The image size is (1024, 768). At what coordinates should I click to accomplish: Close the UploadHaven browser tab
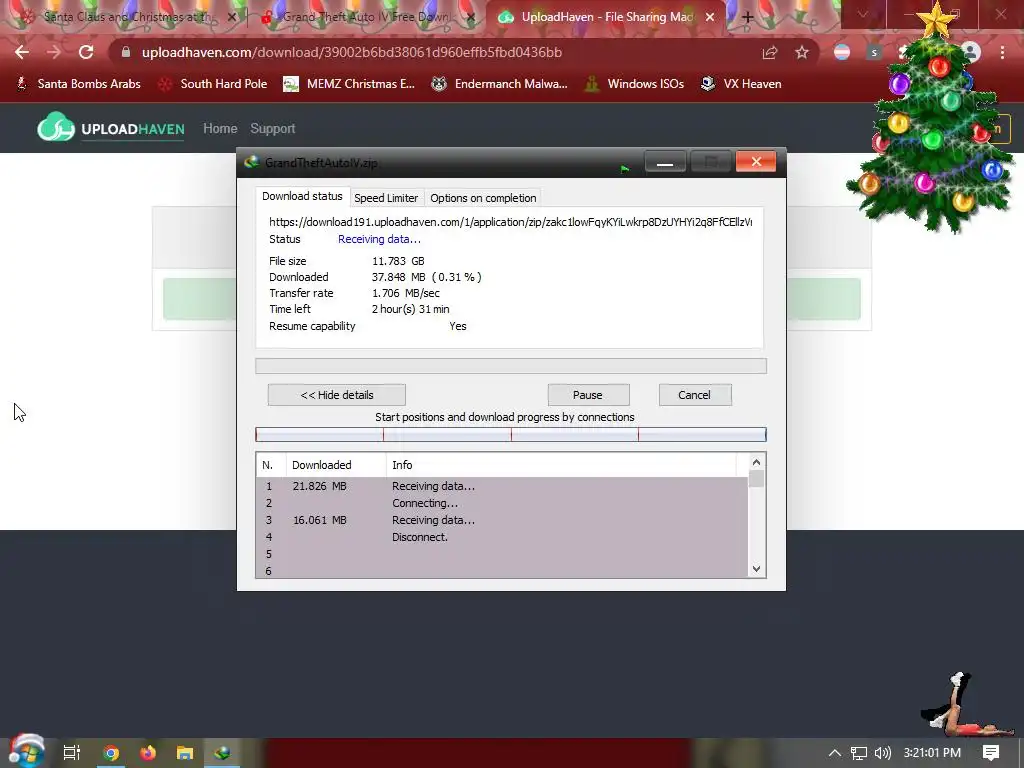(710, 18)
